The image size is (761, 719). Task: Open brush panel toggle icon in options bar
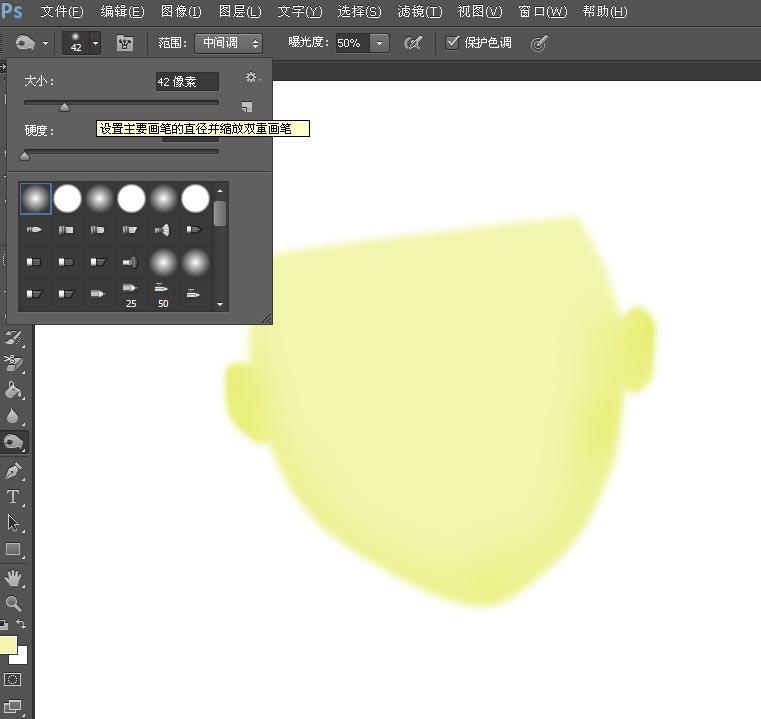pyautogui.click(x=125, y=44)
